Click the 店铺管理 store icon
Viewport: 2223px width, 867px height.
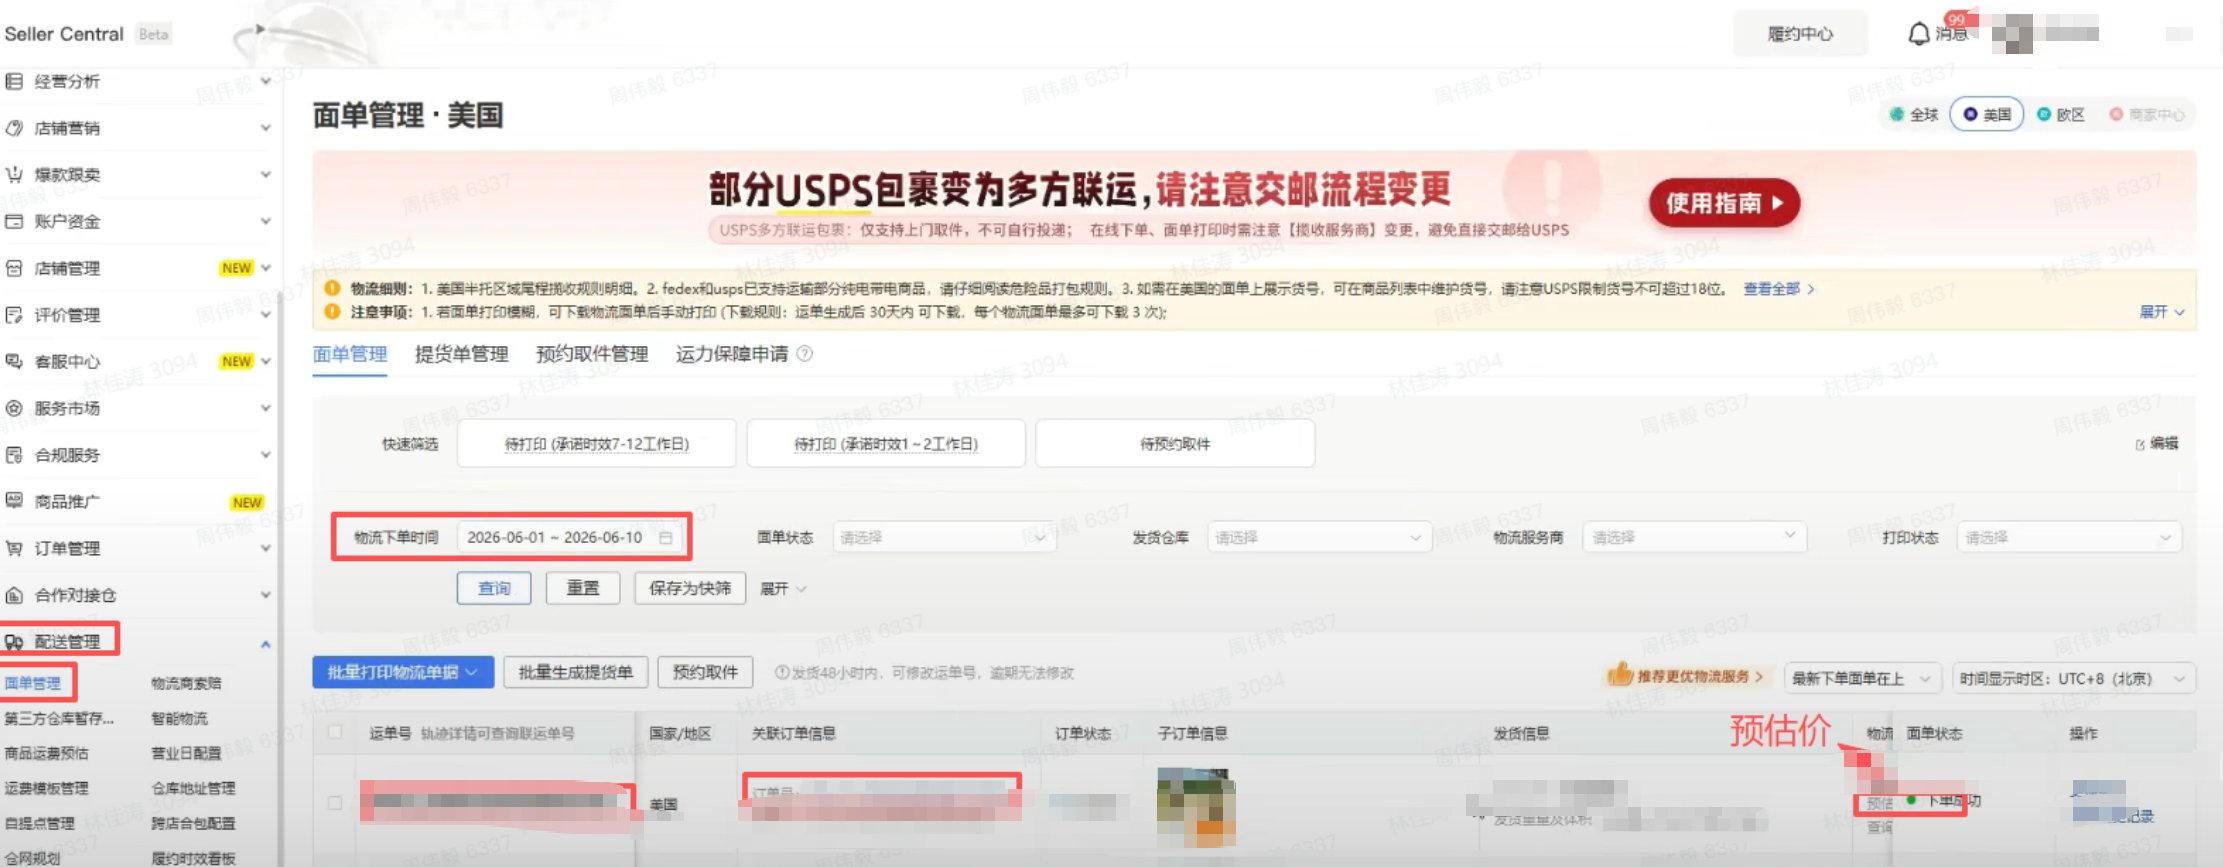pos(14,268)
